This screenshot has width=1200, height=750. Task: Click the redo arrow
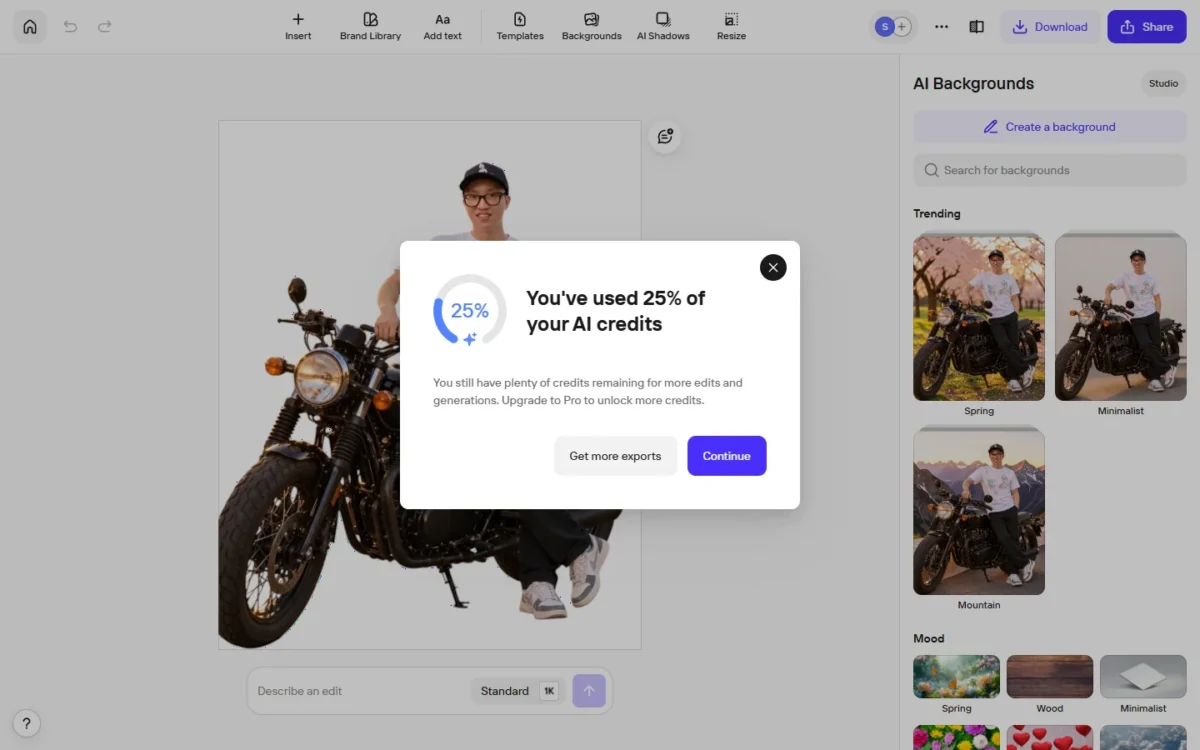105,27
